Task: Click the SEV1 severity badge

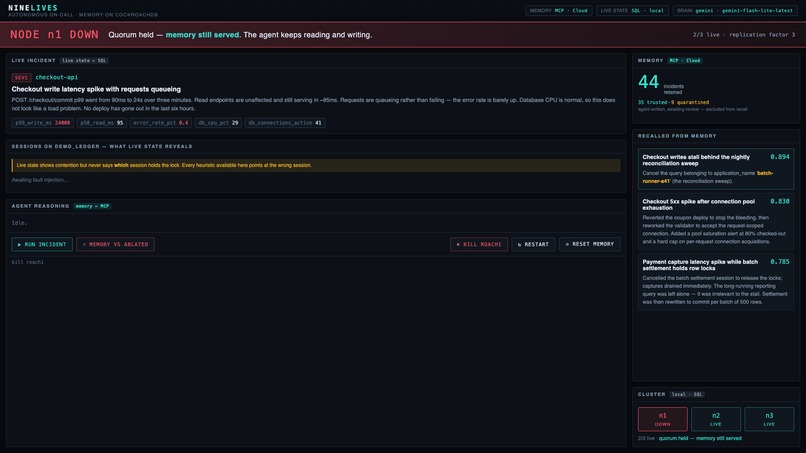Action: (x=21, y=78)
